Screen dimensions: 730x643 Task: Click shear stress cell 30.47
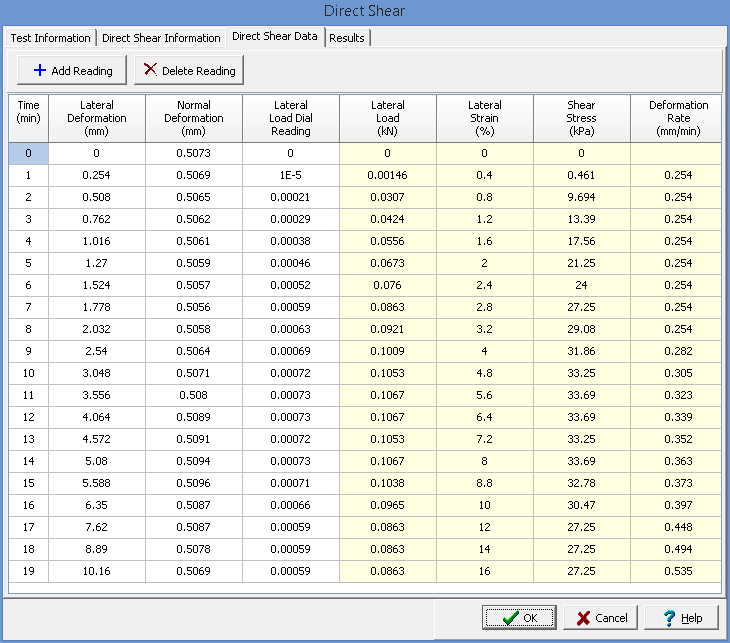[581, 505]
